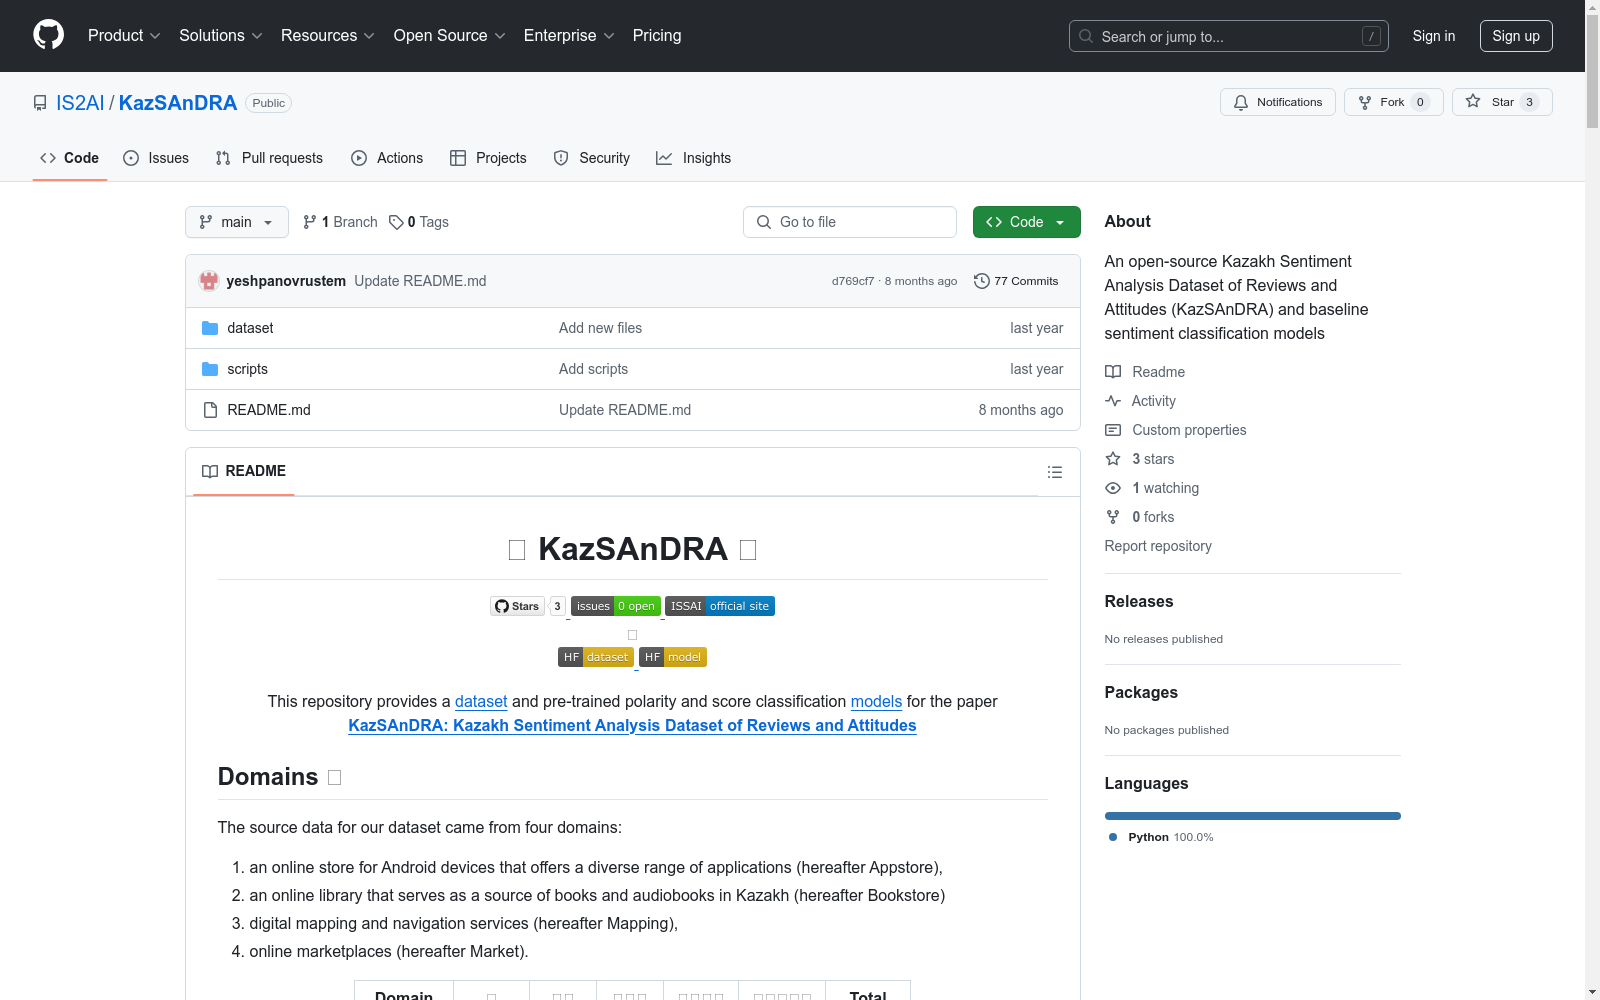Click the commit history clock icon
The width and height of the screenshot is (1600, 1000).
(x=982, y=281)
